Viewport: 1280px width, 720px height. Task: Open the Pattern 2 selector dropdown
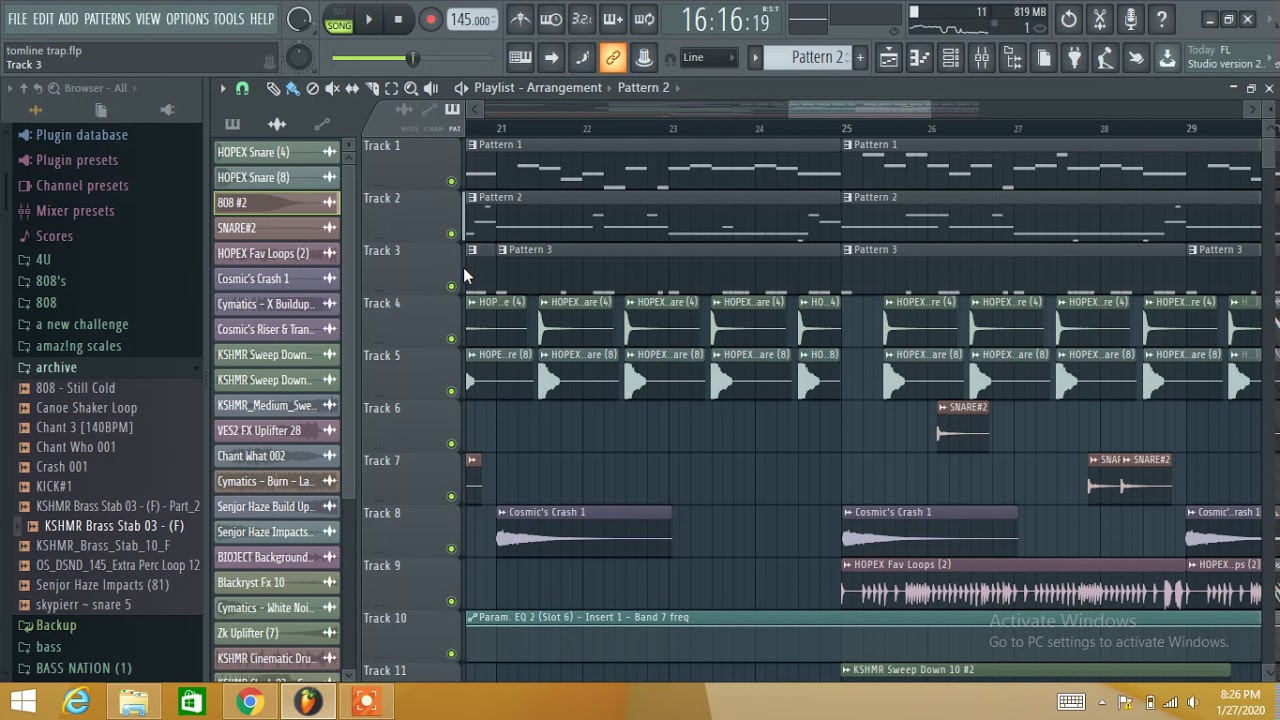[x=809, y=58]
